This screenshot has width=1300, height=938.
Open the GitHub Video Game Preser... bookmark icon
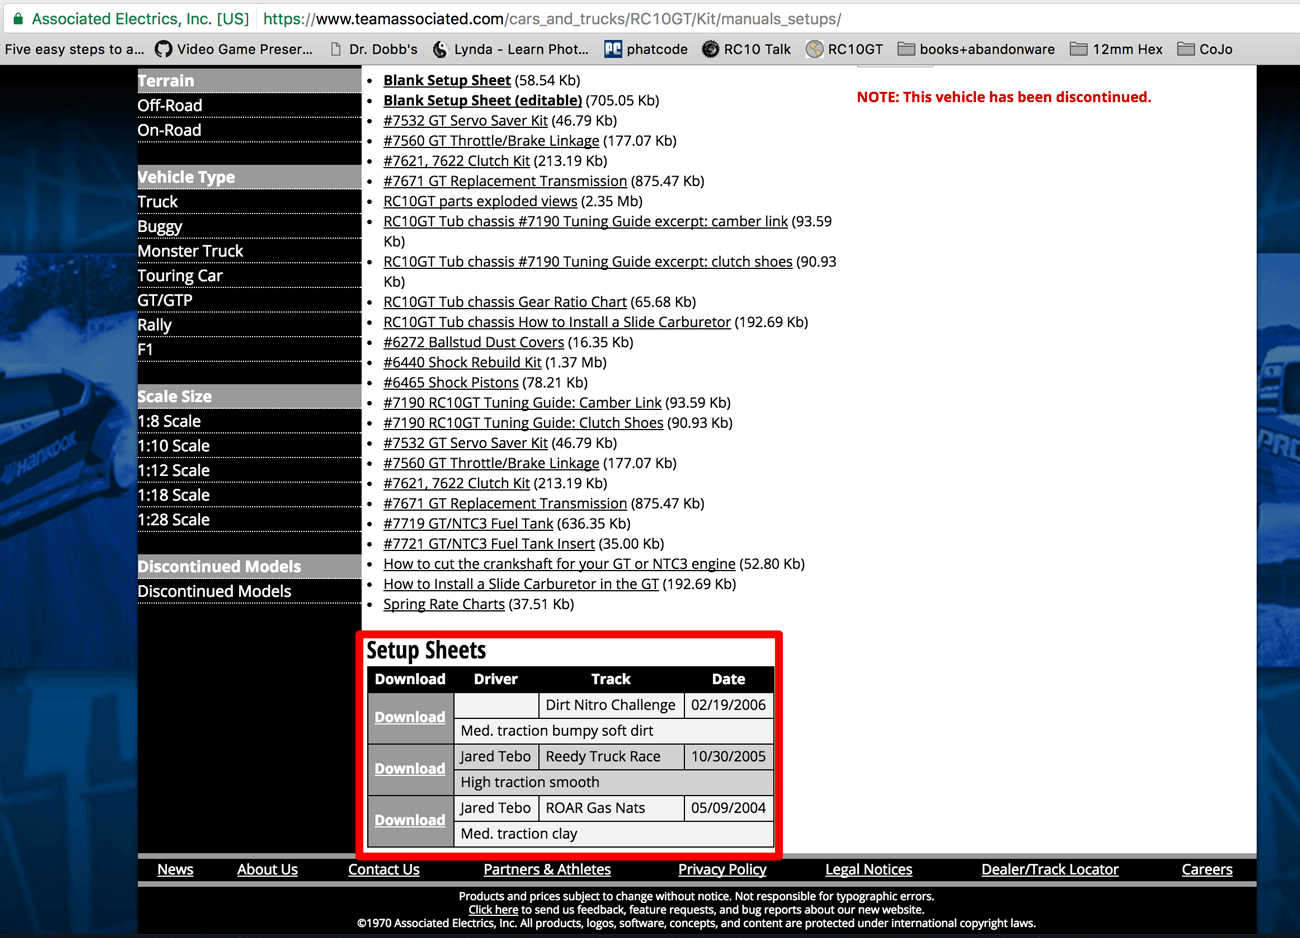163,49
